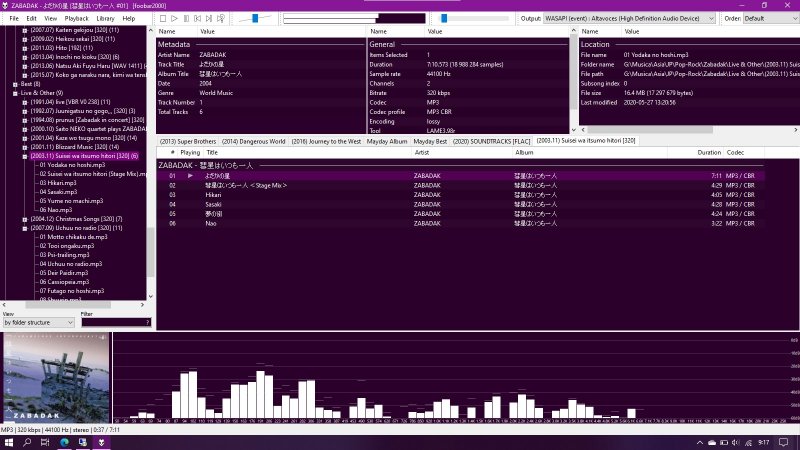Sort the playlist by the Artist column header
The image size is (800, 450).
(x=462, y=153)
